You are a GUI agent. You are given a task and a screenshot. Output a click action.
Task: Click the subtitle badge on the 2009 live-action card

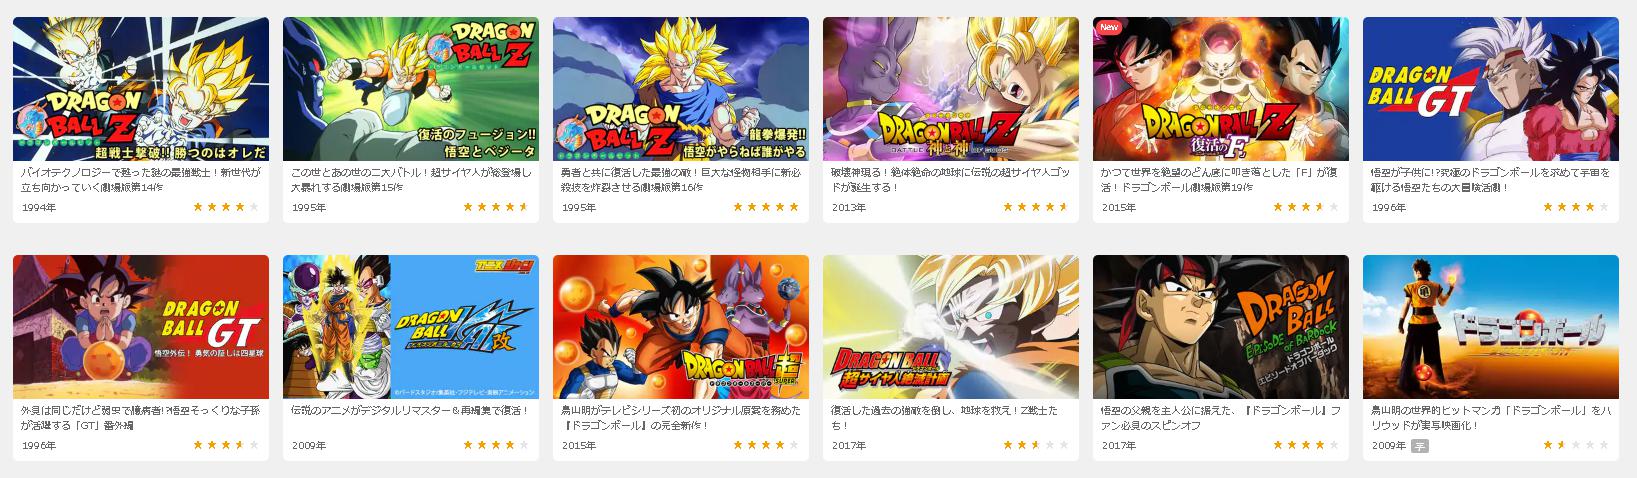1420,446
